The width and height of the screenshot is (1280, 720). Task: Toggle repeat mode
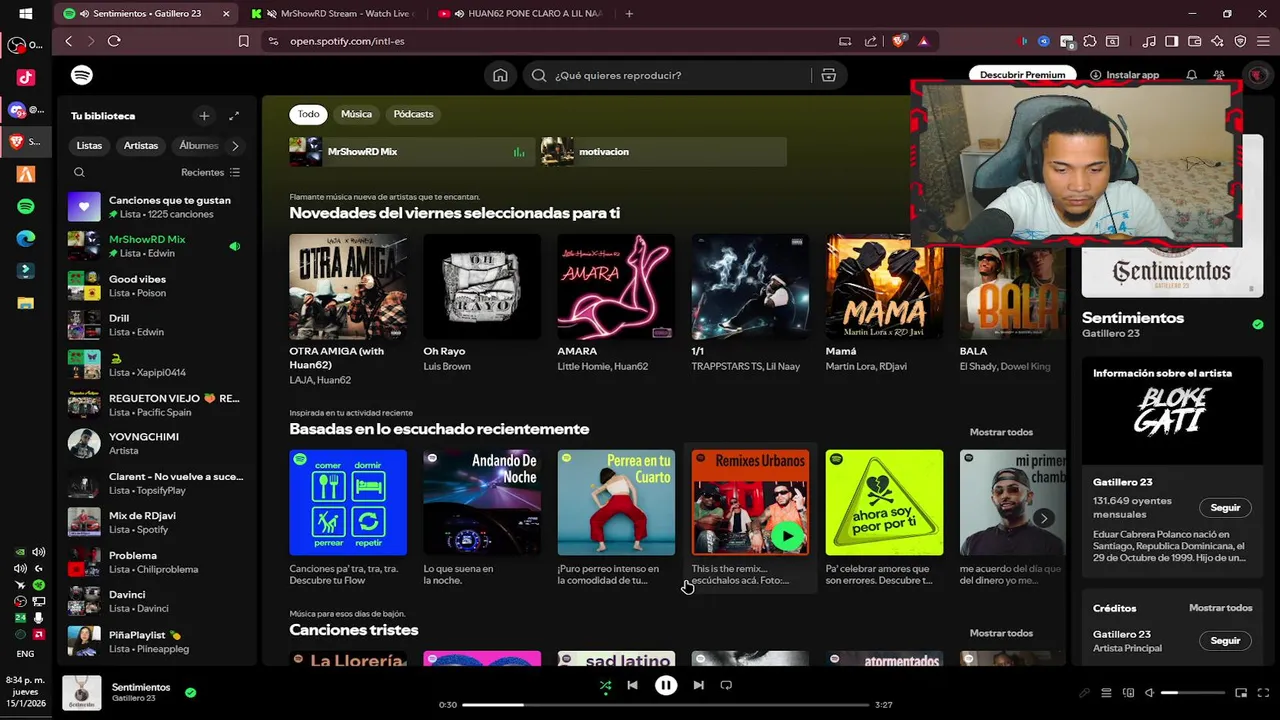[x=726, y=685]
